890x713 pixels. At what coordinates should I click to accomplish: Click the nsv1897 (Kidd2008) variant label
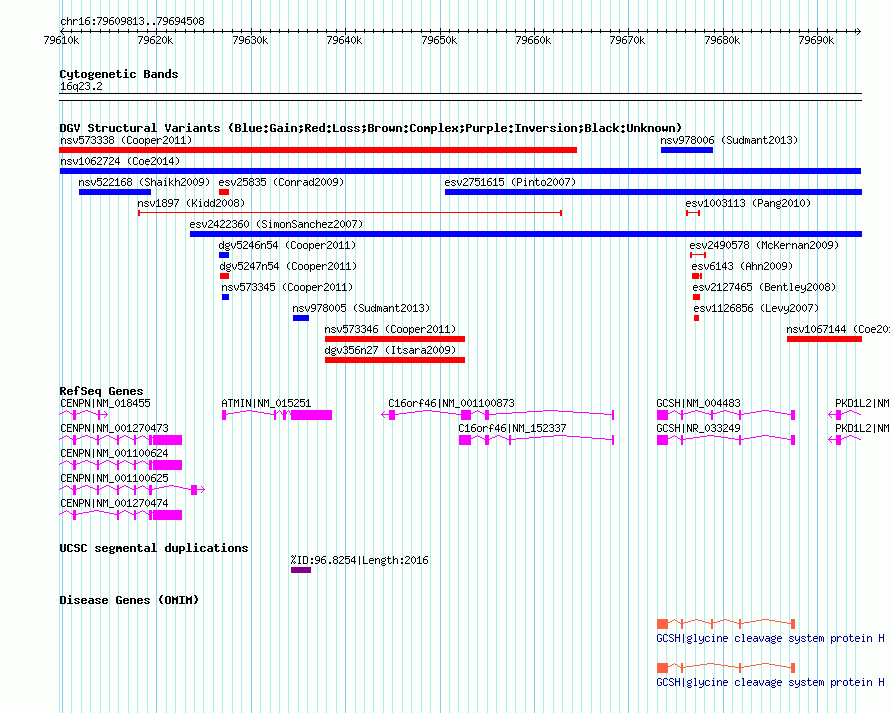191,203
